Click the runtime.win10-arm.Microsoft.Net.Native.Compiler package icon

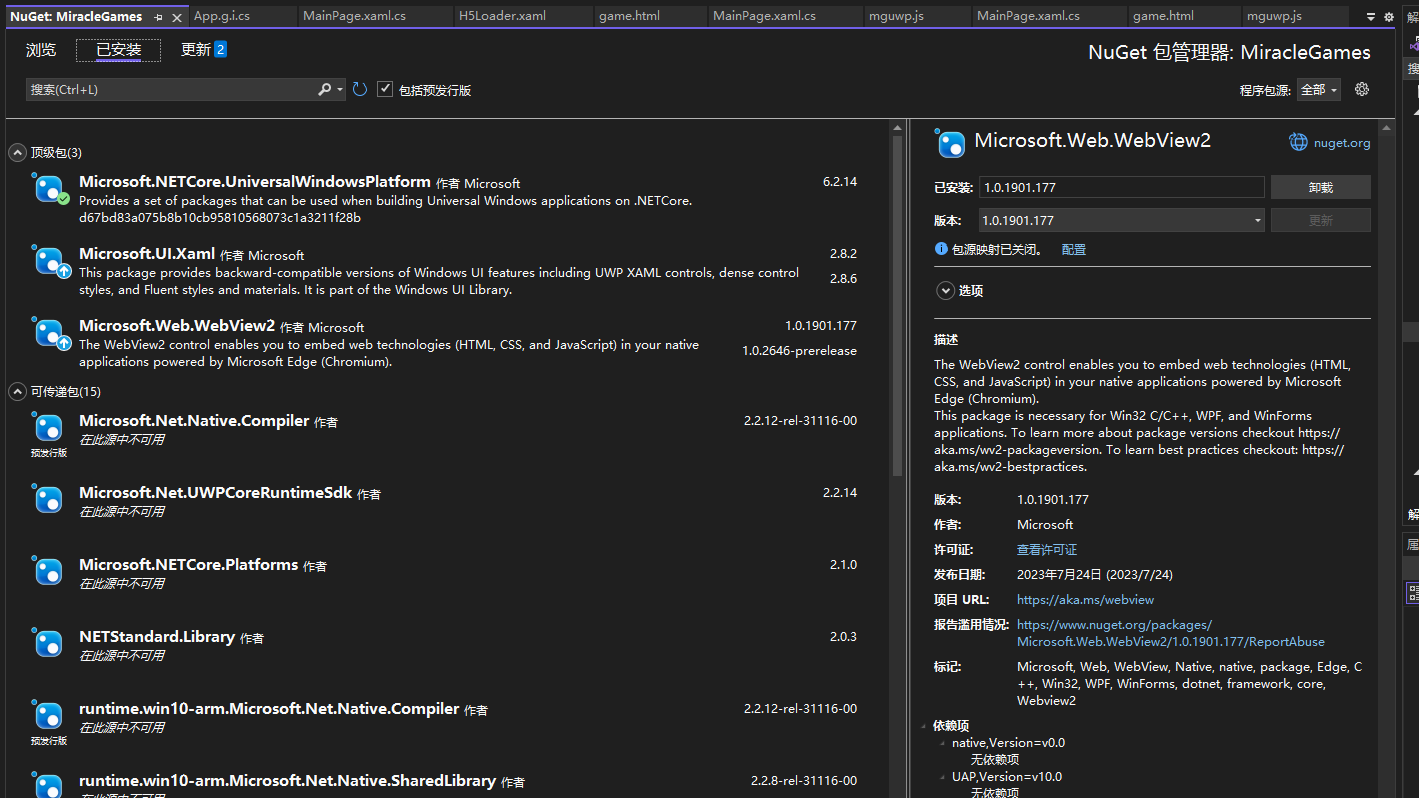point(49,715)
